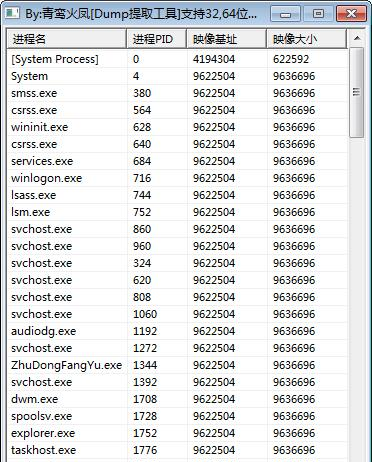Select svchost.exe with PID 960

(177, 246)
